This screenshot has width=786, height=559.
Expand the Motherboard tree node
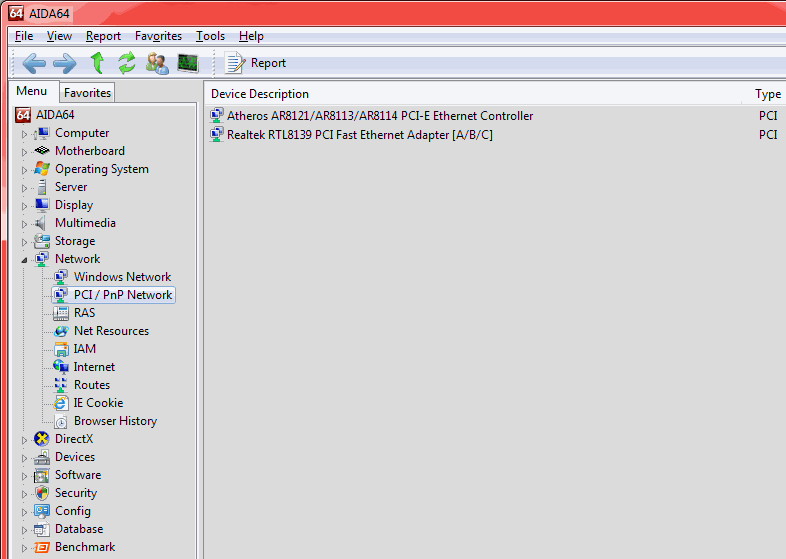pos(24,152)
